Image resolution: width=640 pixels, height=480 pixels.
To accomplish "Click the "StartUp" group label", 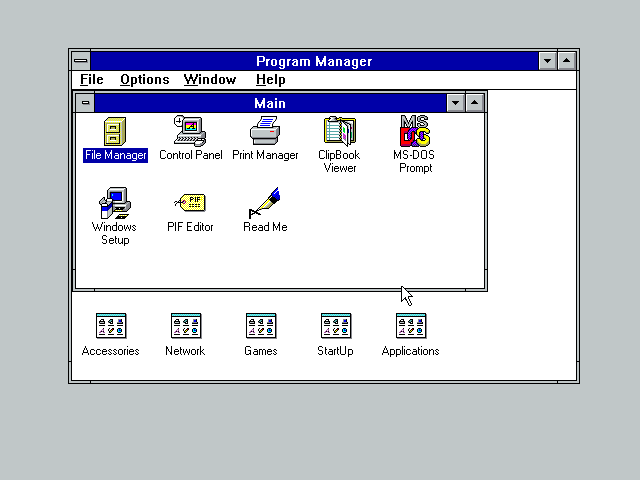I will [336, 351].
